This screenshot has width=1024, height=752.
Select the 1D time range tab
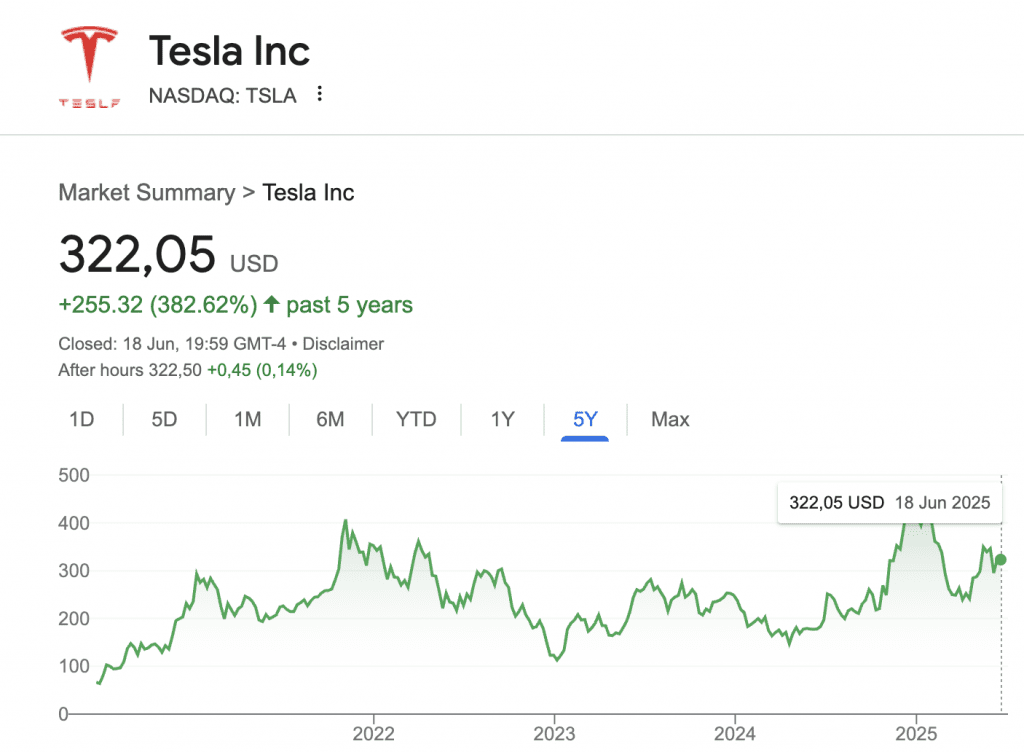(x=81, y=419)
